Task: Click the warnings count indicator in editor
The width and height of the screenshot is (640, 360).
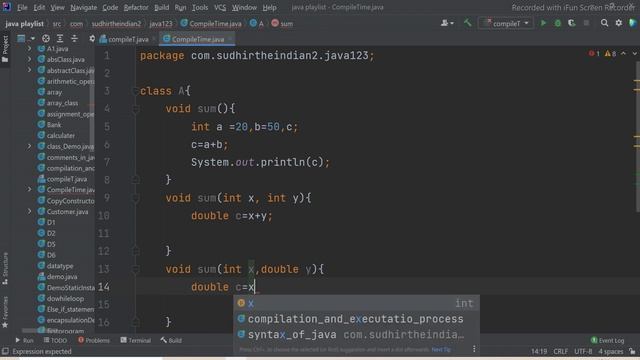Action: [610, 53]
